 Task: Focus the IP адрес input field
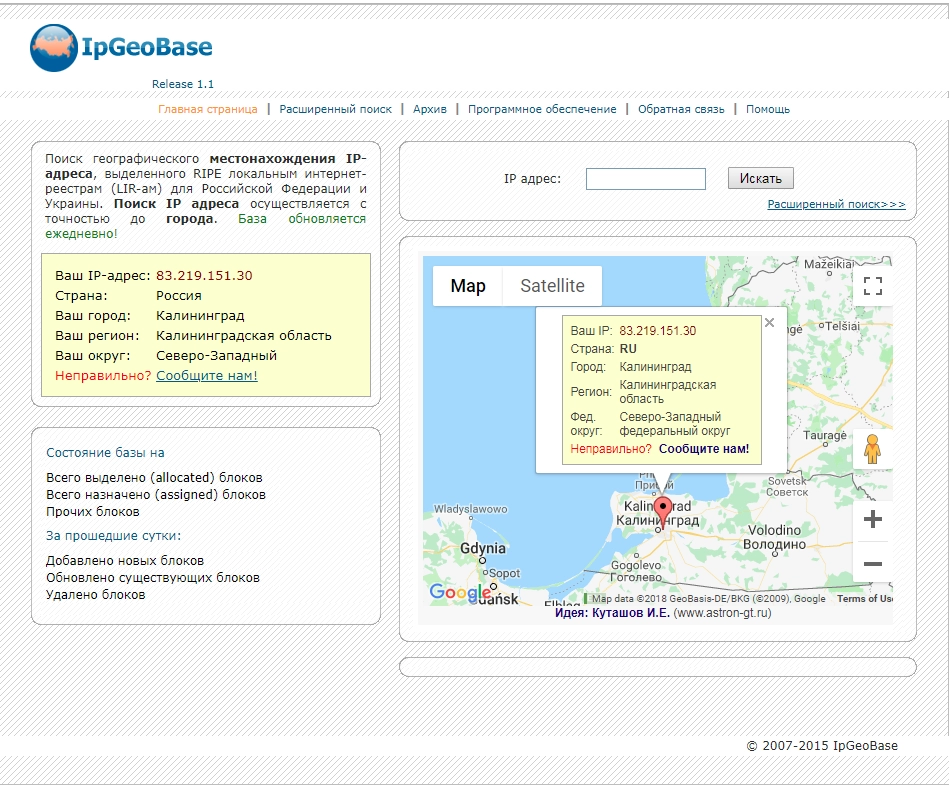point(646,179)
